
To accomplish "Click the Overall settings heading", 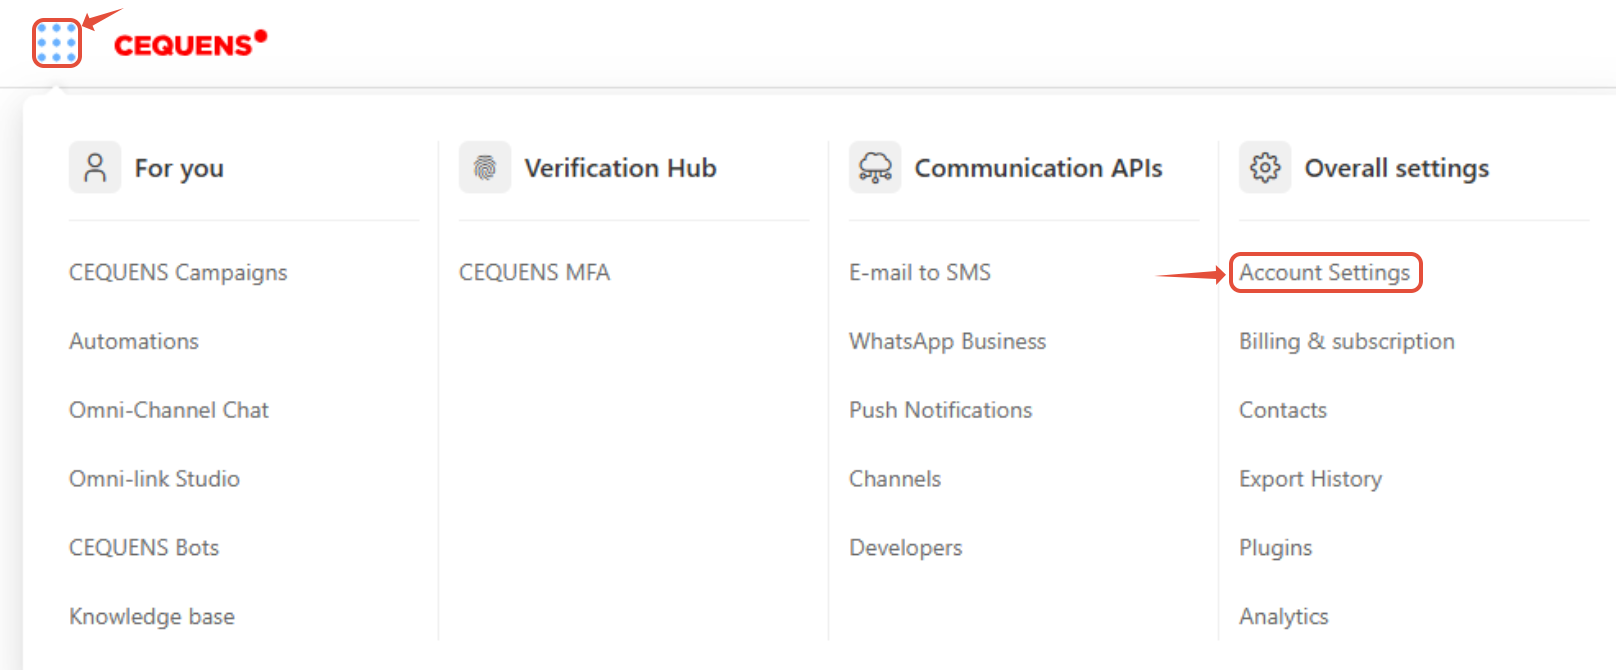I will coord(1397,168).
